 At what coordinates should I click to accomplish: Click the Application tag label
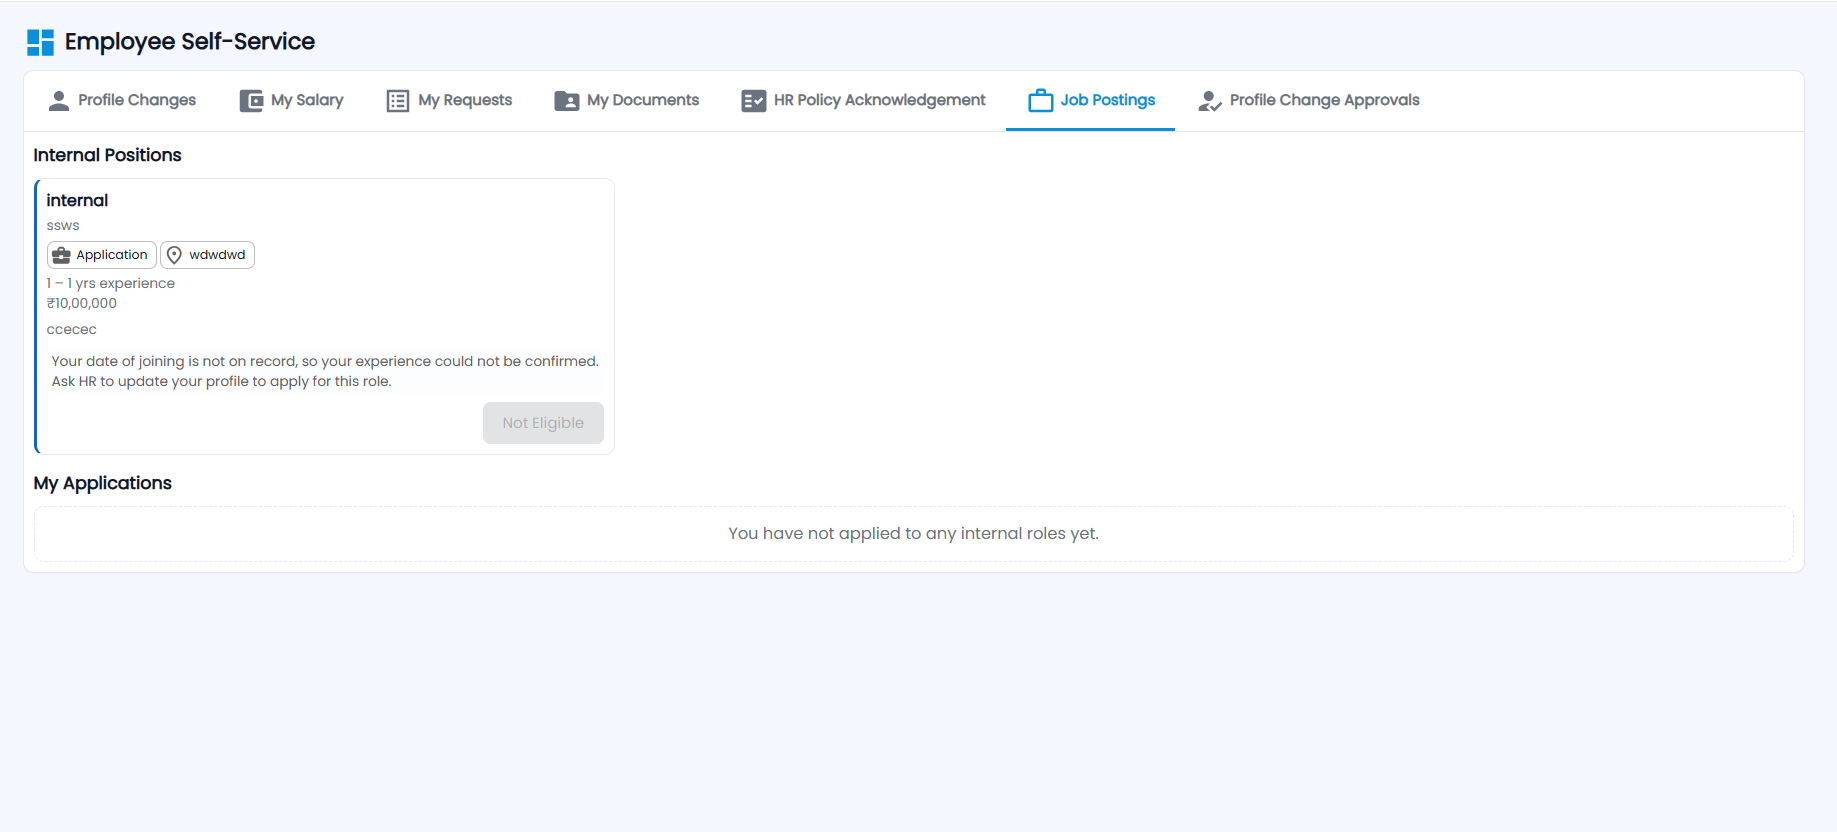point(112,255)
